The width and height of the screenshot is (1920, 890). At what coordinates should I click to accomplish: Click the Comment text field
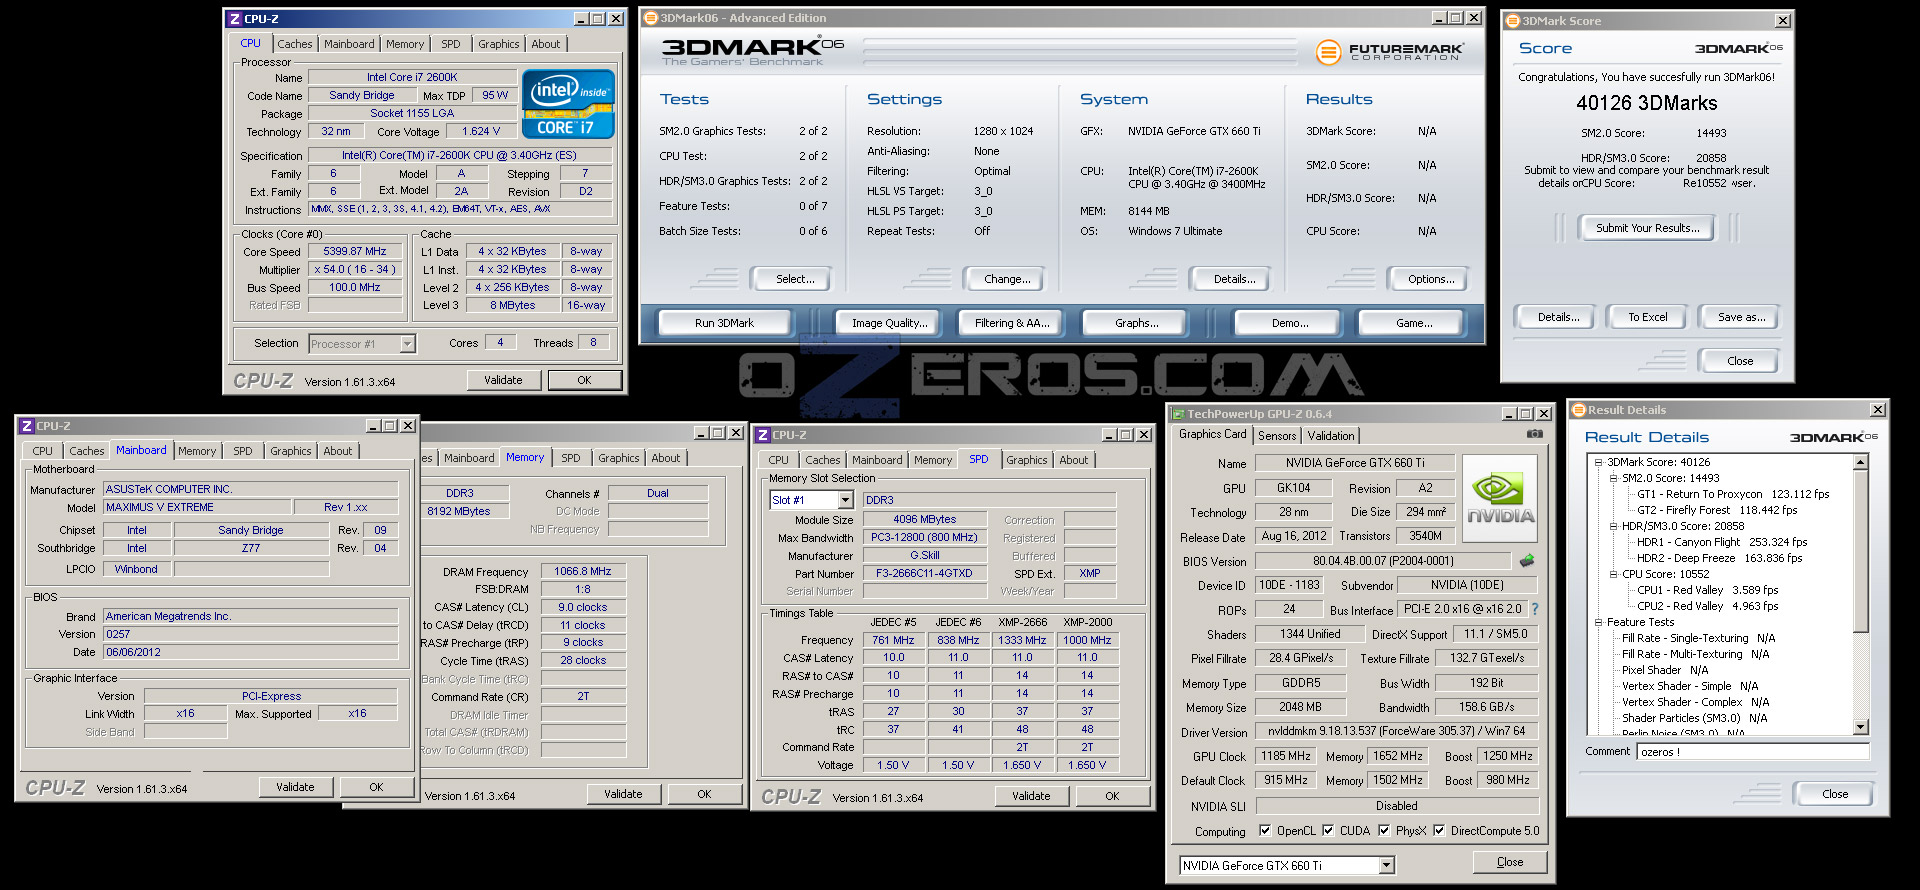(1752, 752)
